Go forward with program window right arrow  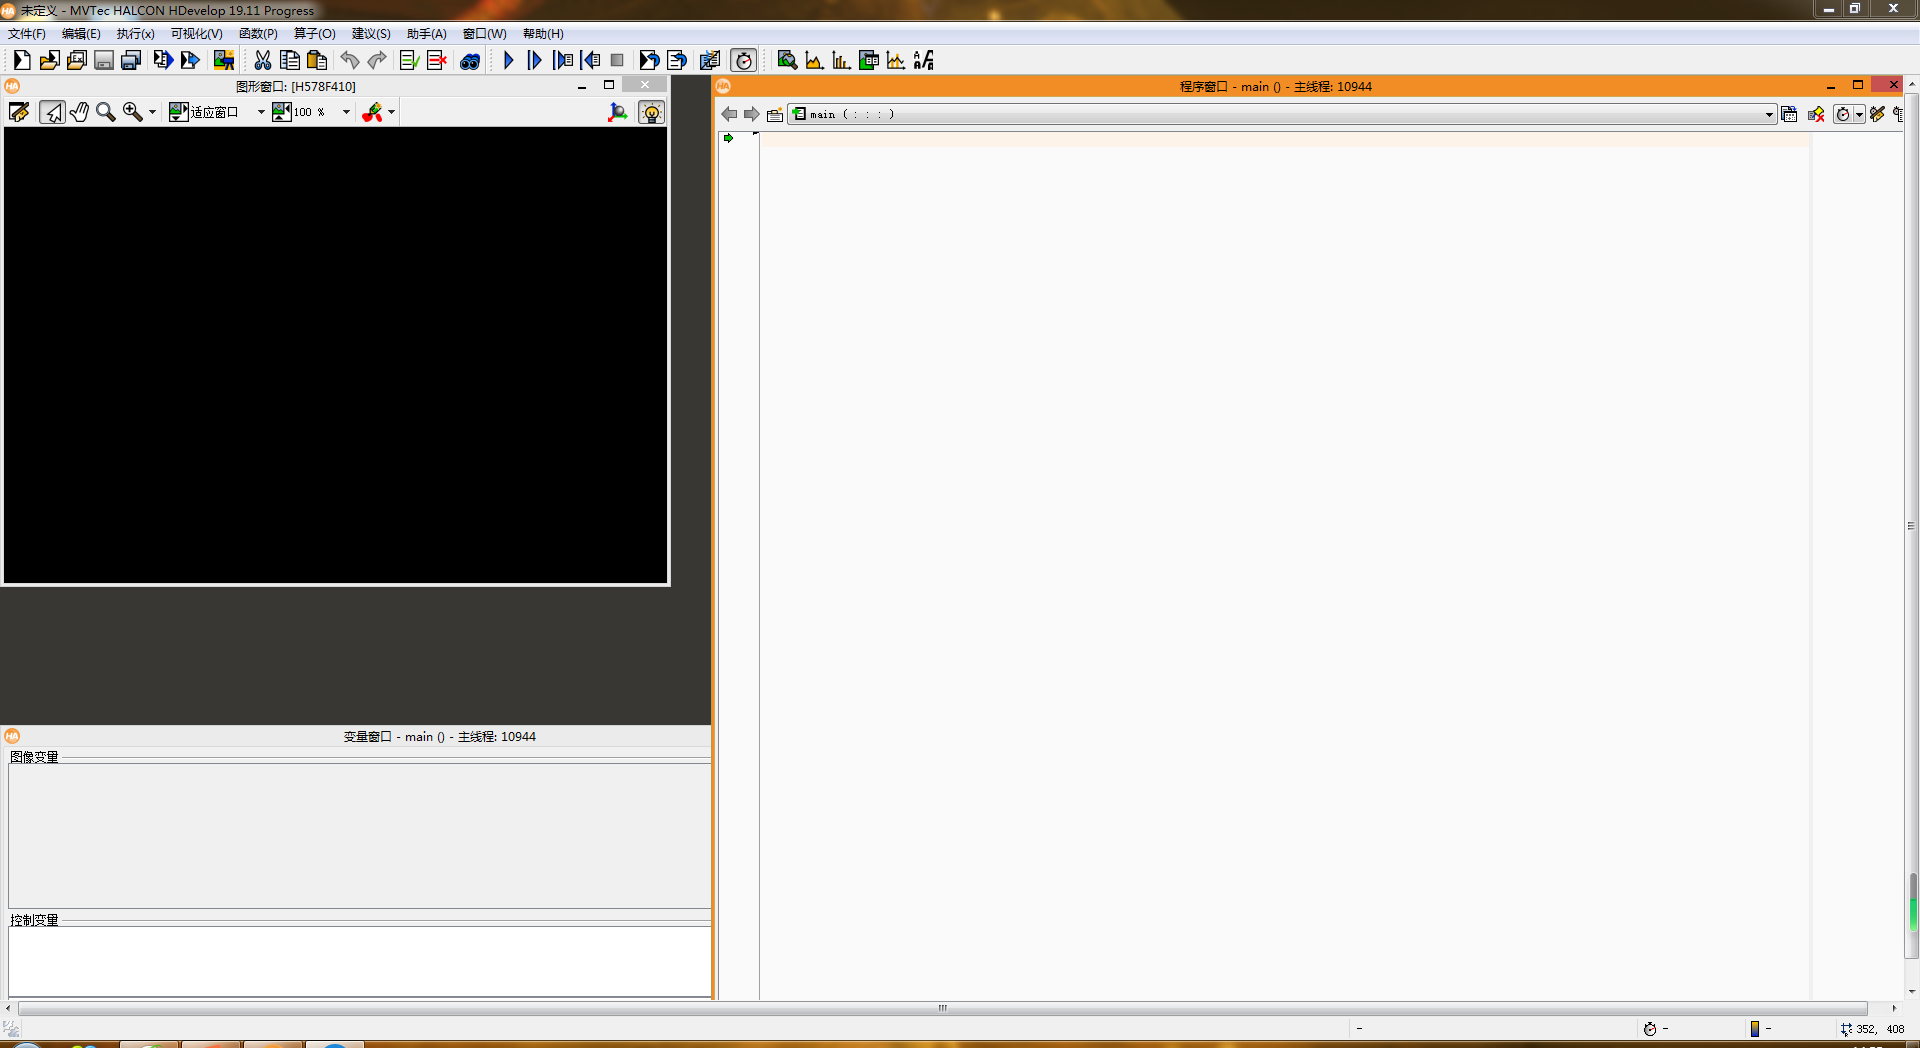point(752,114)
